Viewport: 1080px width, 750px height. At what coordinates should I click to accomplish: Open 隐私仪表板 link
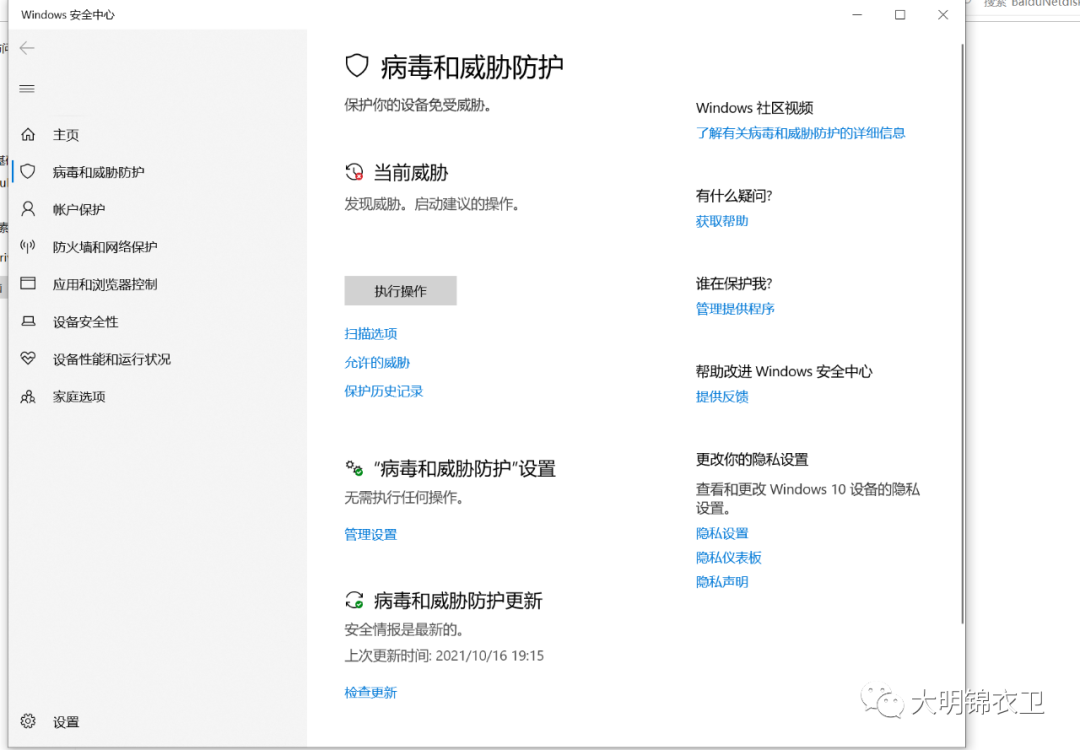(x=729, y=557)
